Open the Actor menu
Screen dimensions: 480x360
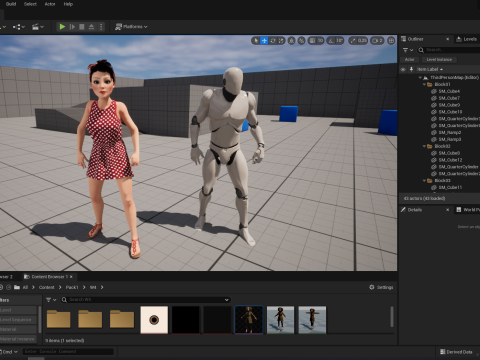click(x=50, y=4)
